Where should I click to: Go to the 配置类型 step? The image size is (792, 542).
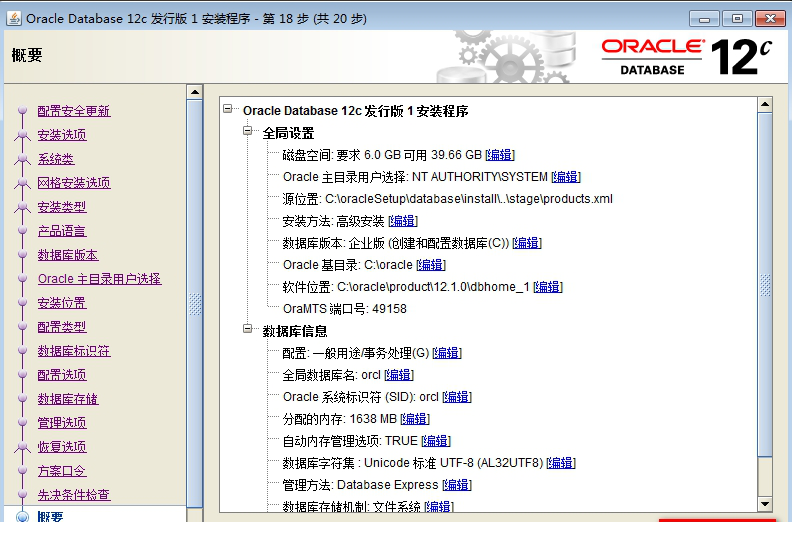click(x=62, y=327)
